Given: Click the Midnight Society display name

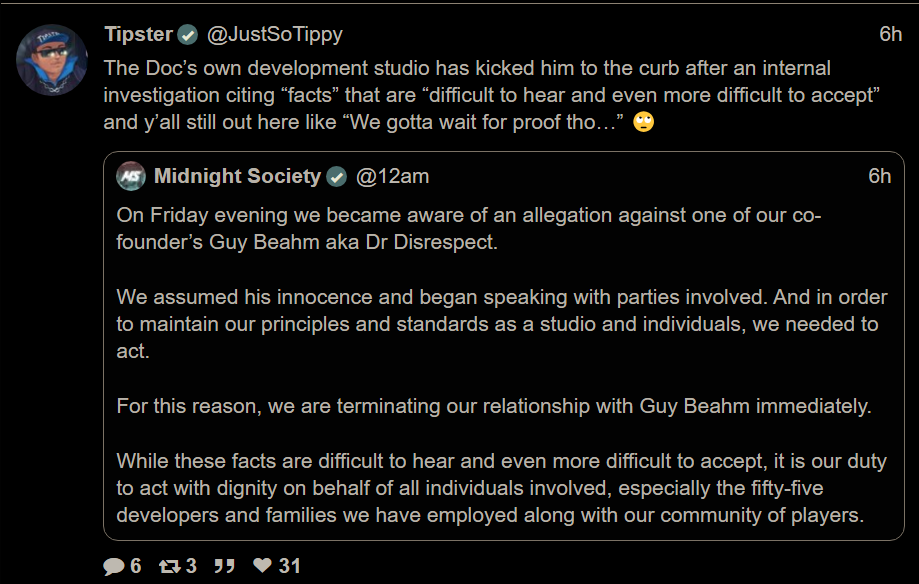Looking at the screenshot, I should [x=237, y=177].
